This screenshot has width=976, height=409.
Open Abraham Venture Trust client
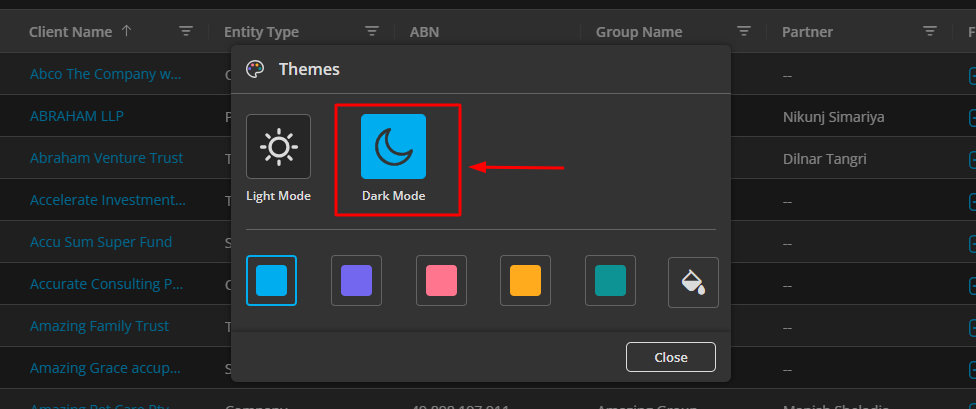tap(106, 158)
